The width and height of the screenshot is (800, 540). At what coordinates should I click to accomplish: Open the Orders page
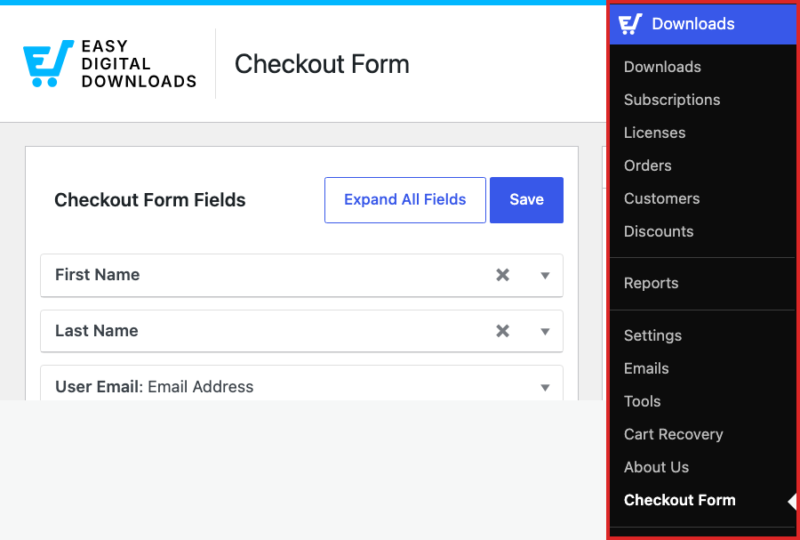(x=647, y=165)
